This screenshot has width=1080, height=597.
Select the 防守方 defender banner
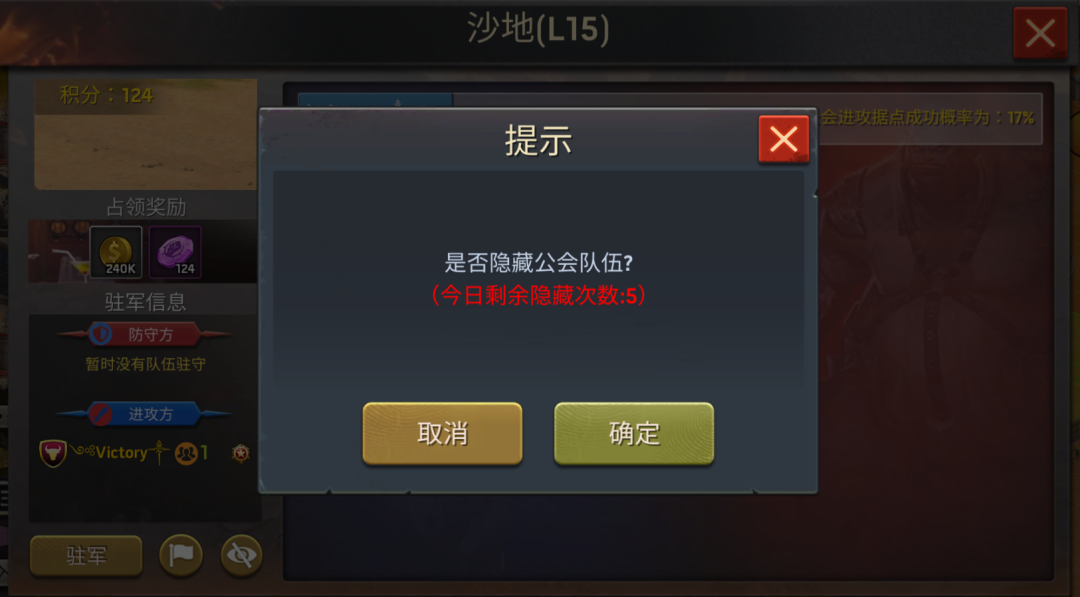tap(145, 335)
